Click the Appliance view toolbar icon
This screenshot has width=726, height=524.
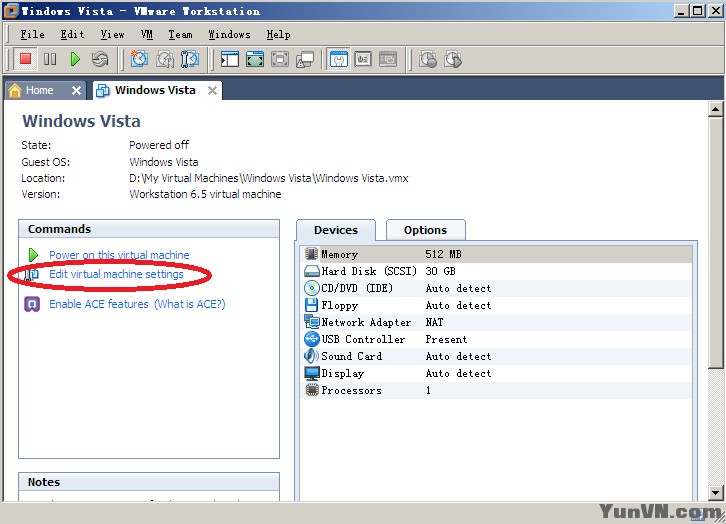click(x=363, y=59)
